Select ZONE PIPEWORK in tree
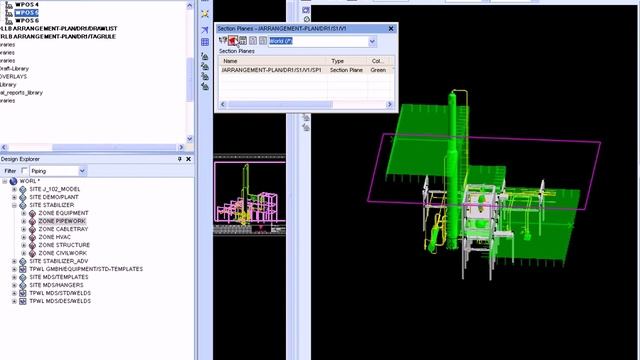 (x=62, y=221)
